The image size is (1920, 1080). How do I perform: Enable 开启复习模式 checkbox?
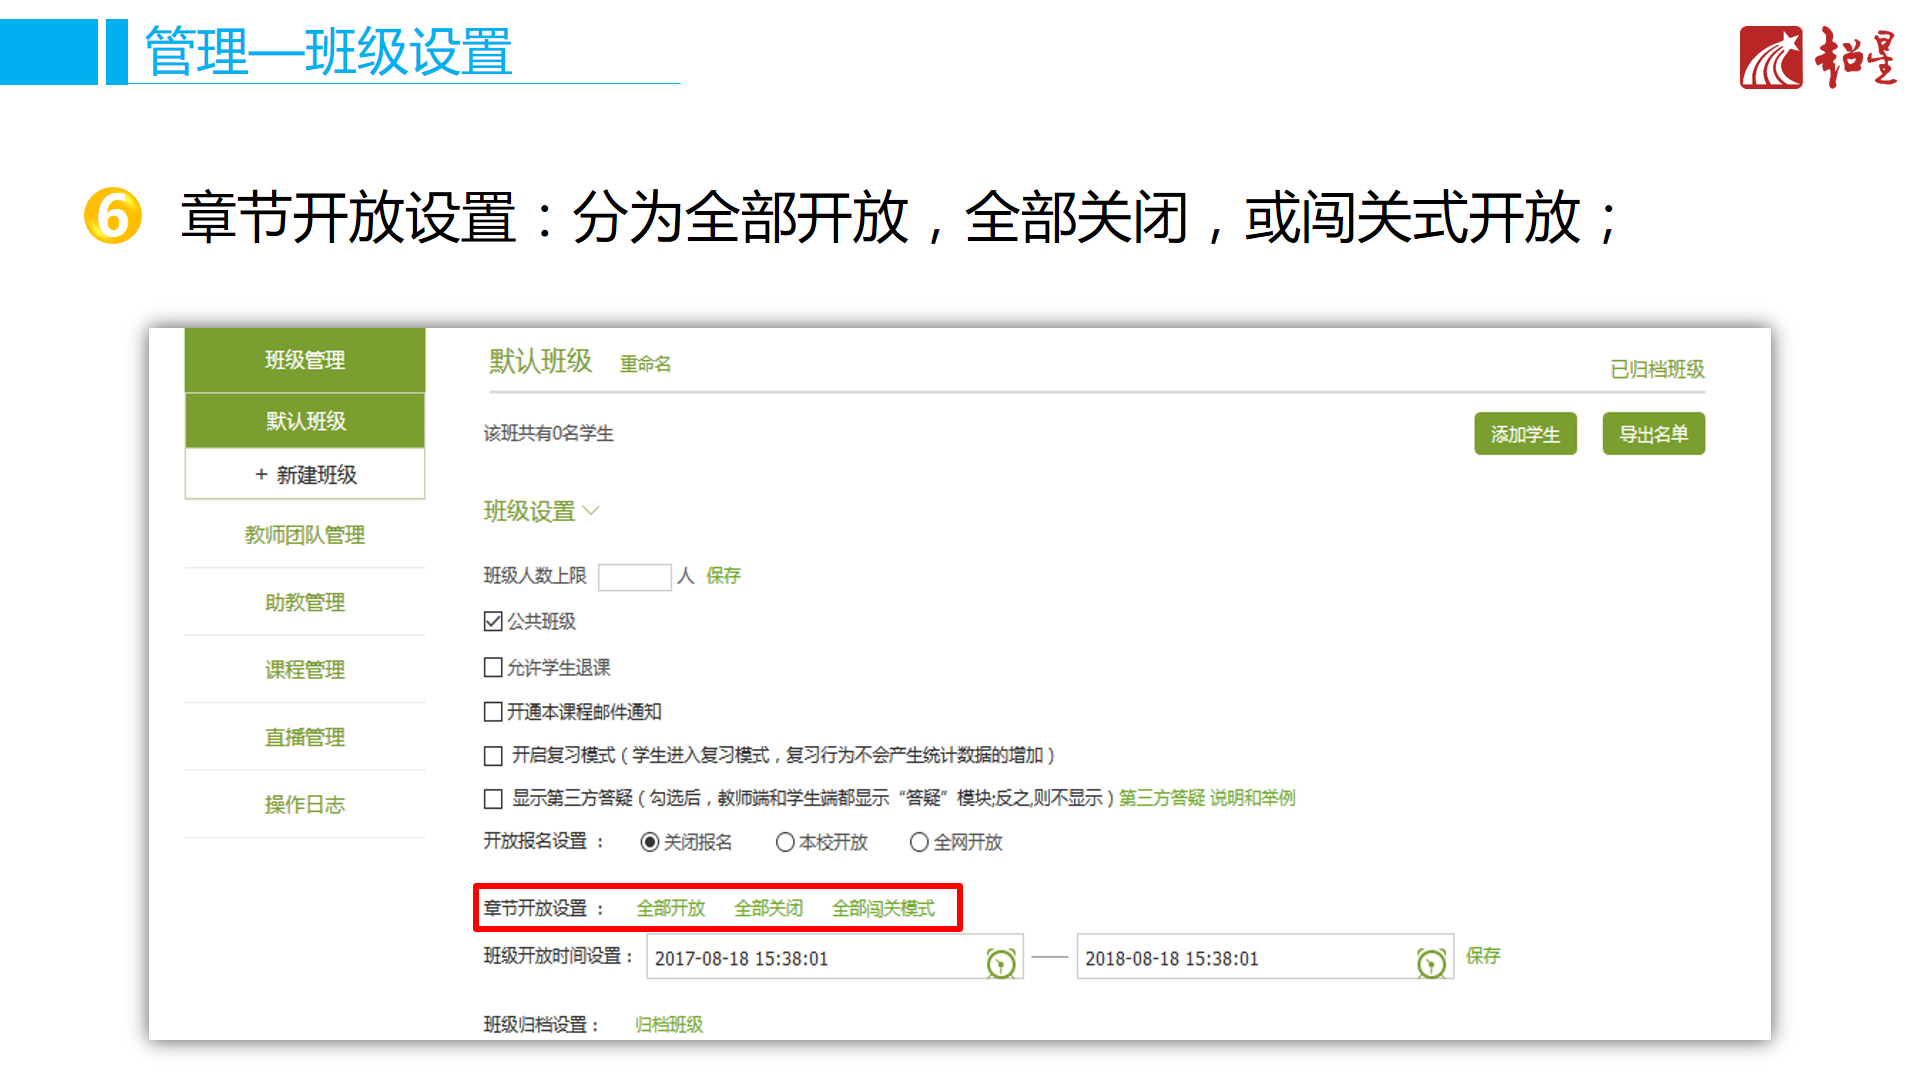tap(493, 756)
